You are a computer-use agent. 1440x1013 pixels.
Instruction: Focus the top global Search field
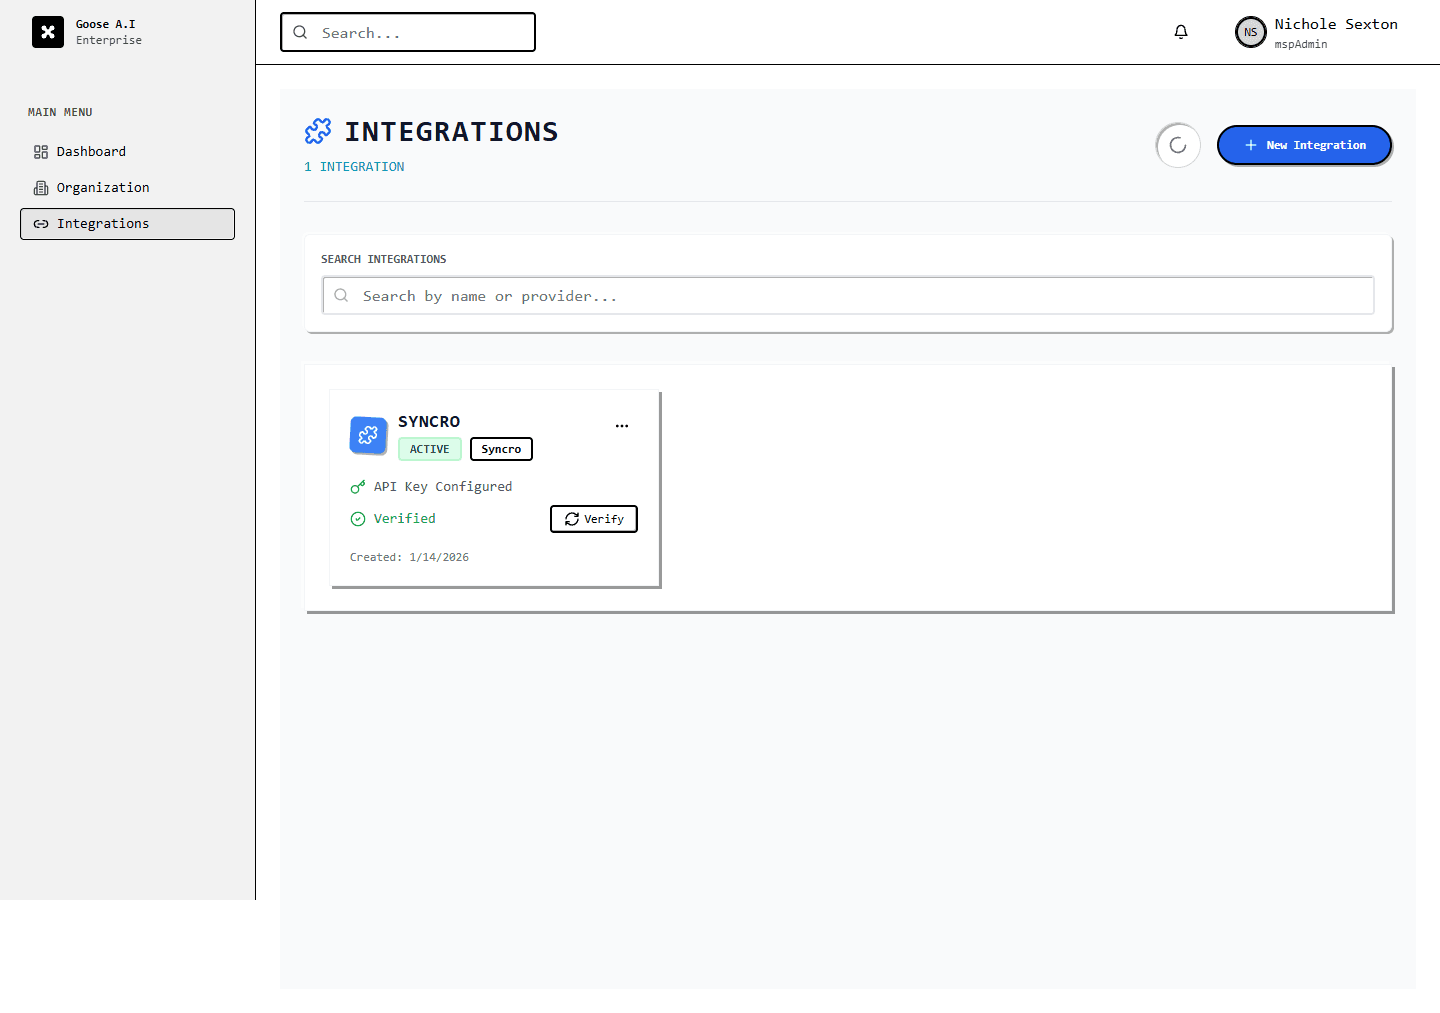420,33
